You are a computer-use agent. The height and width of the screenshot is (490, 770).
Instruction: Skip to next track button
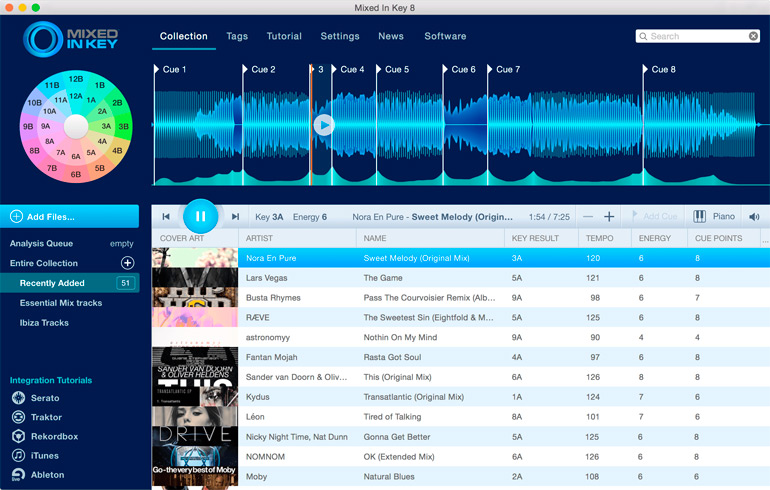pos(235,217)
